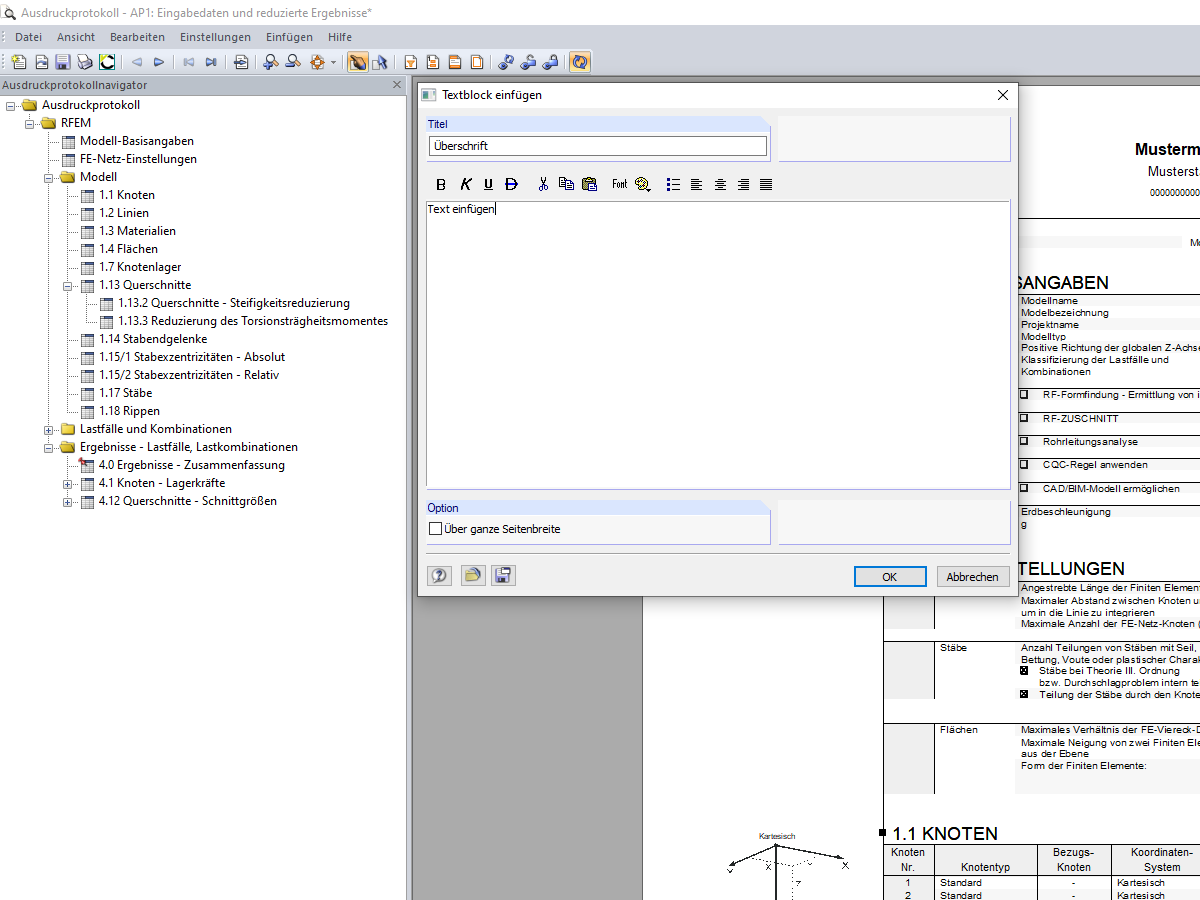
Task: Click into the 'Text einfügen' text area
Action: click(x=718, y=345)
